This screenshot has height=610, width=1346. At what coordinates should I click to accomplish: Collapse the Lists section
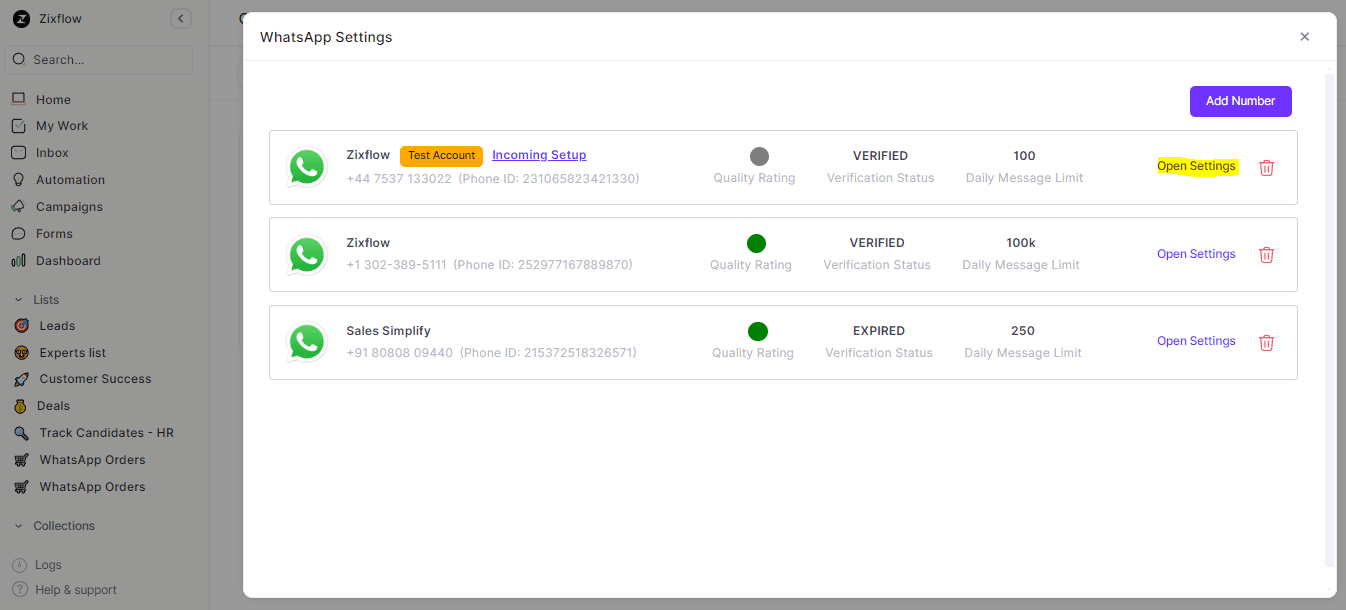19,300
